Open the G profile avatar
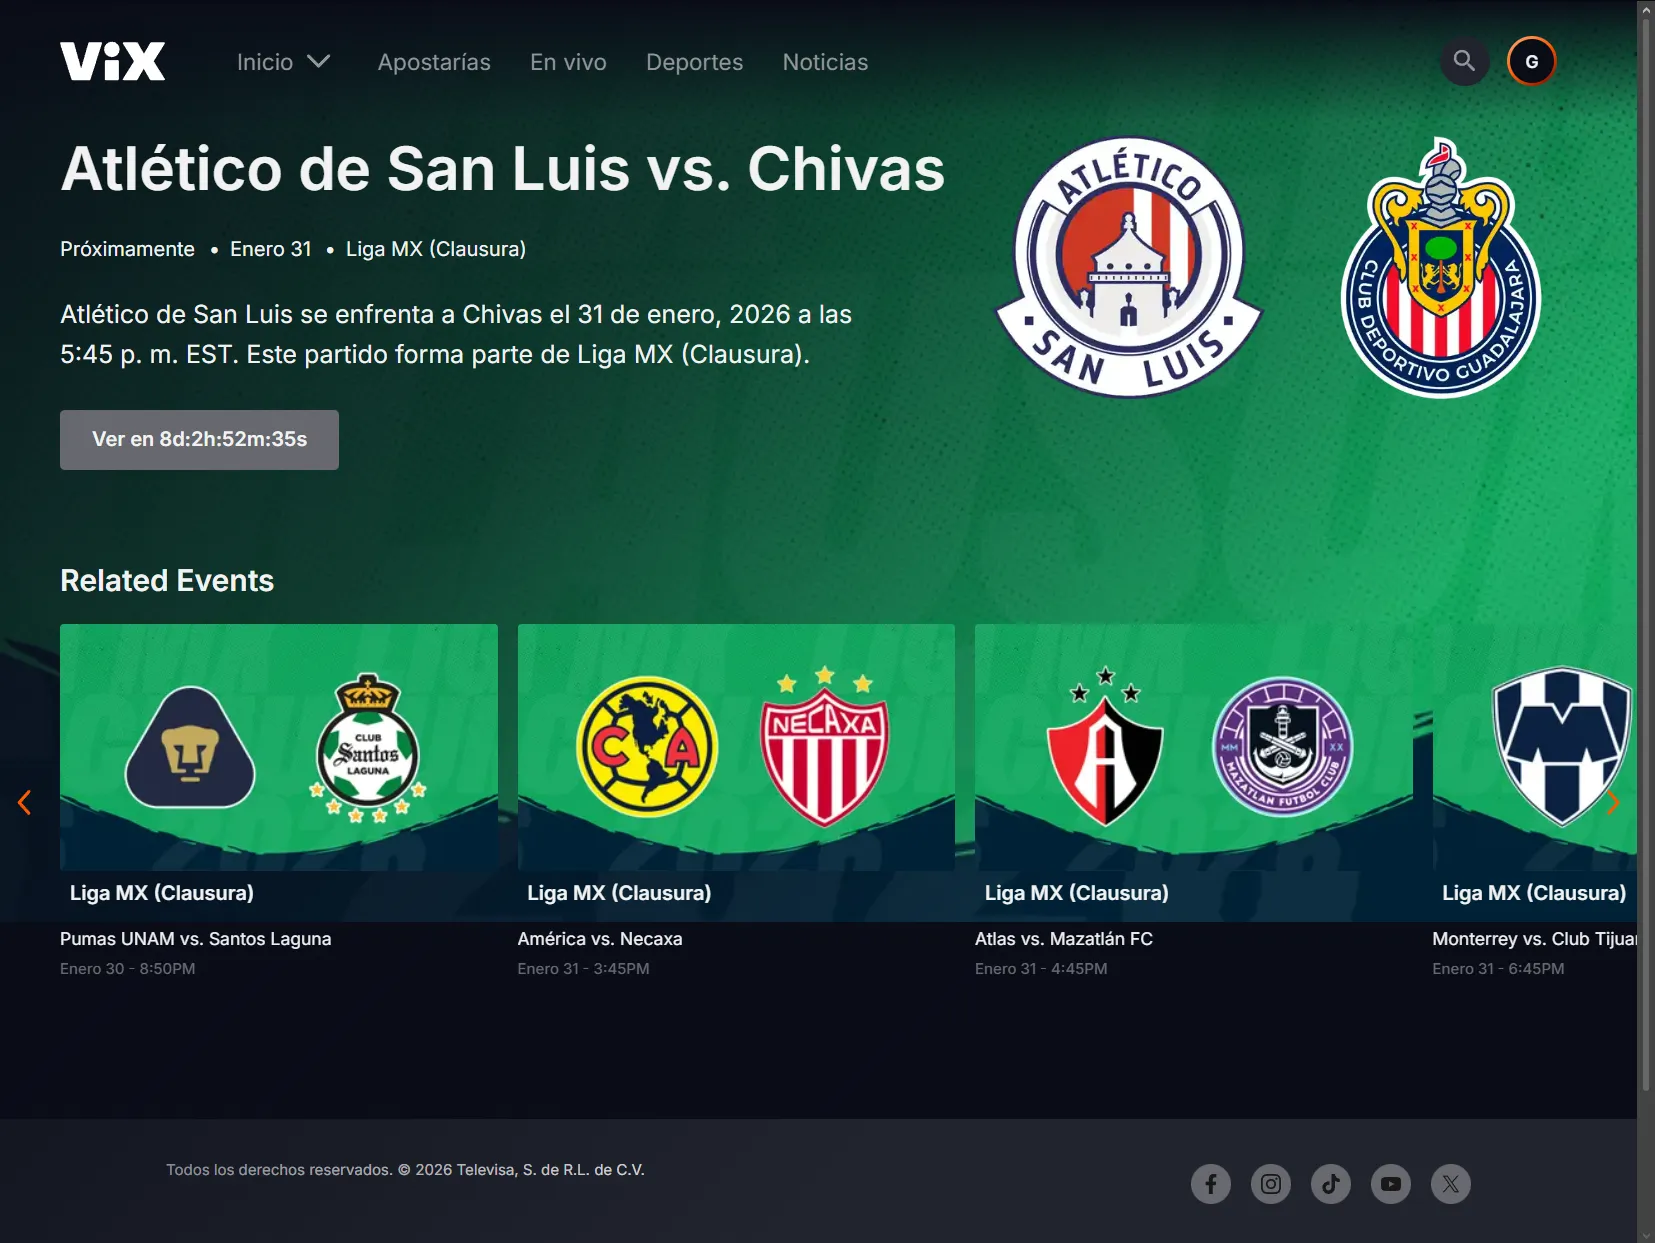This screenshot has width=1655, height=1243. point(1531,61)
